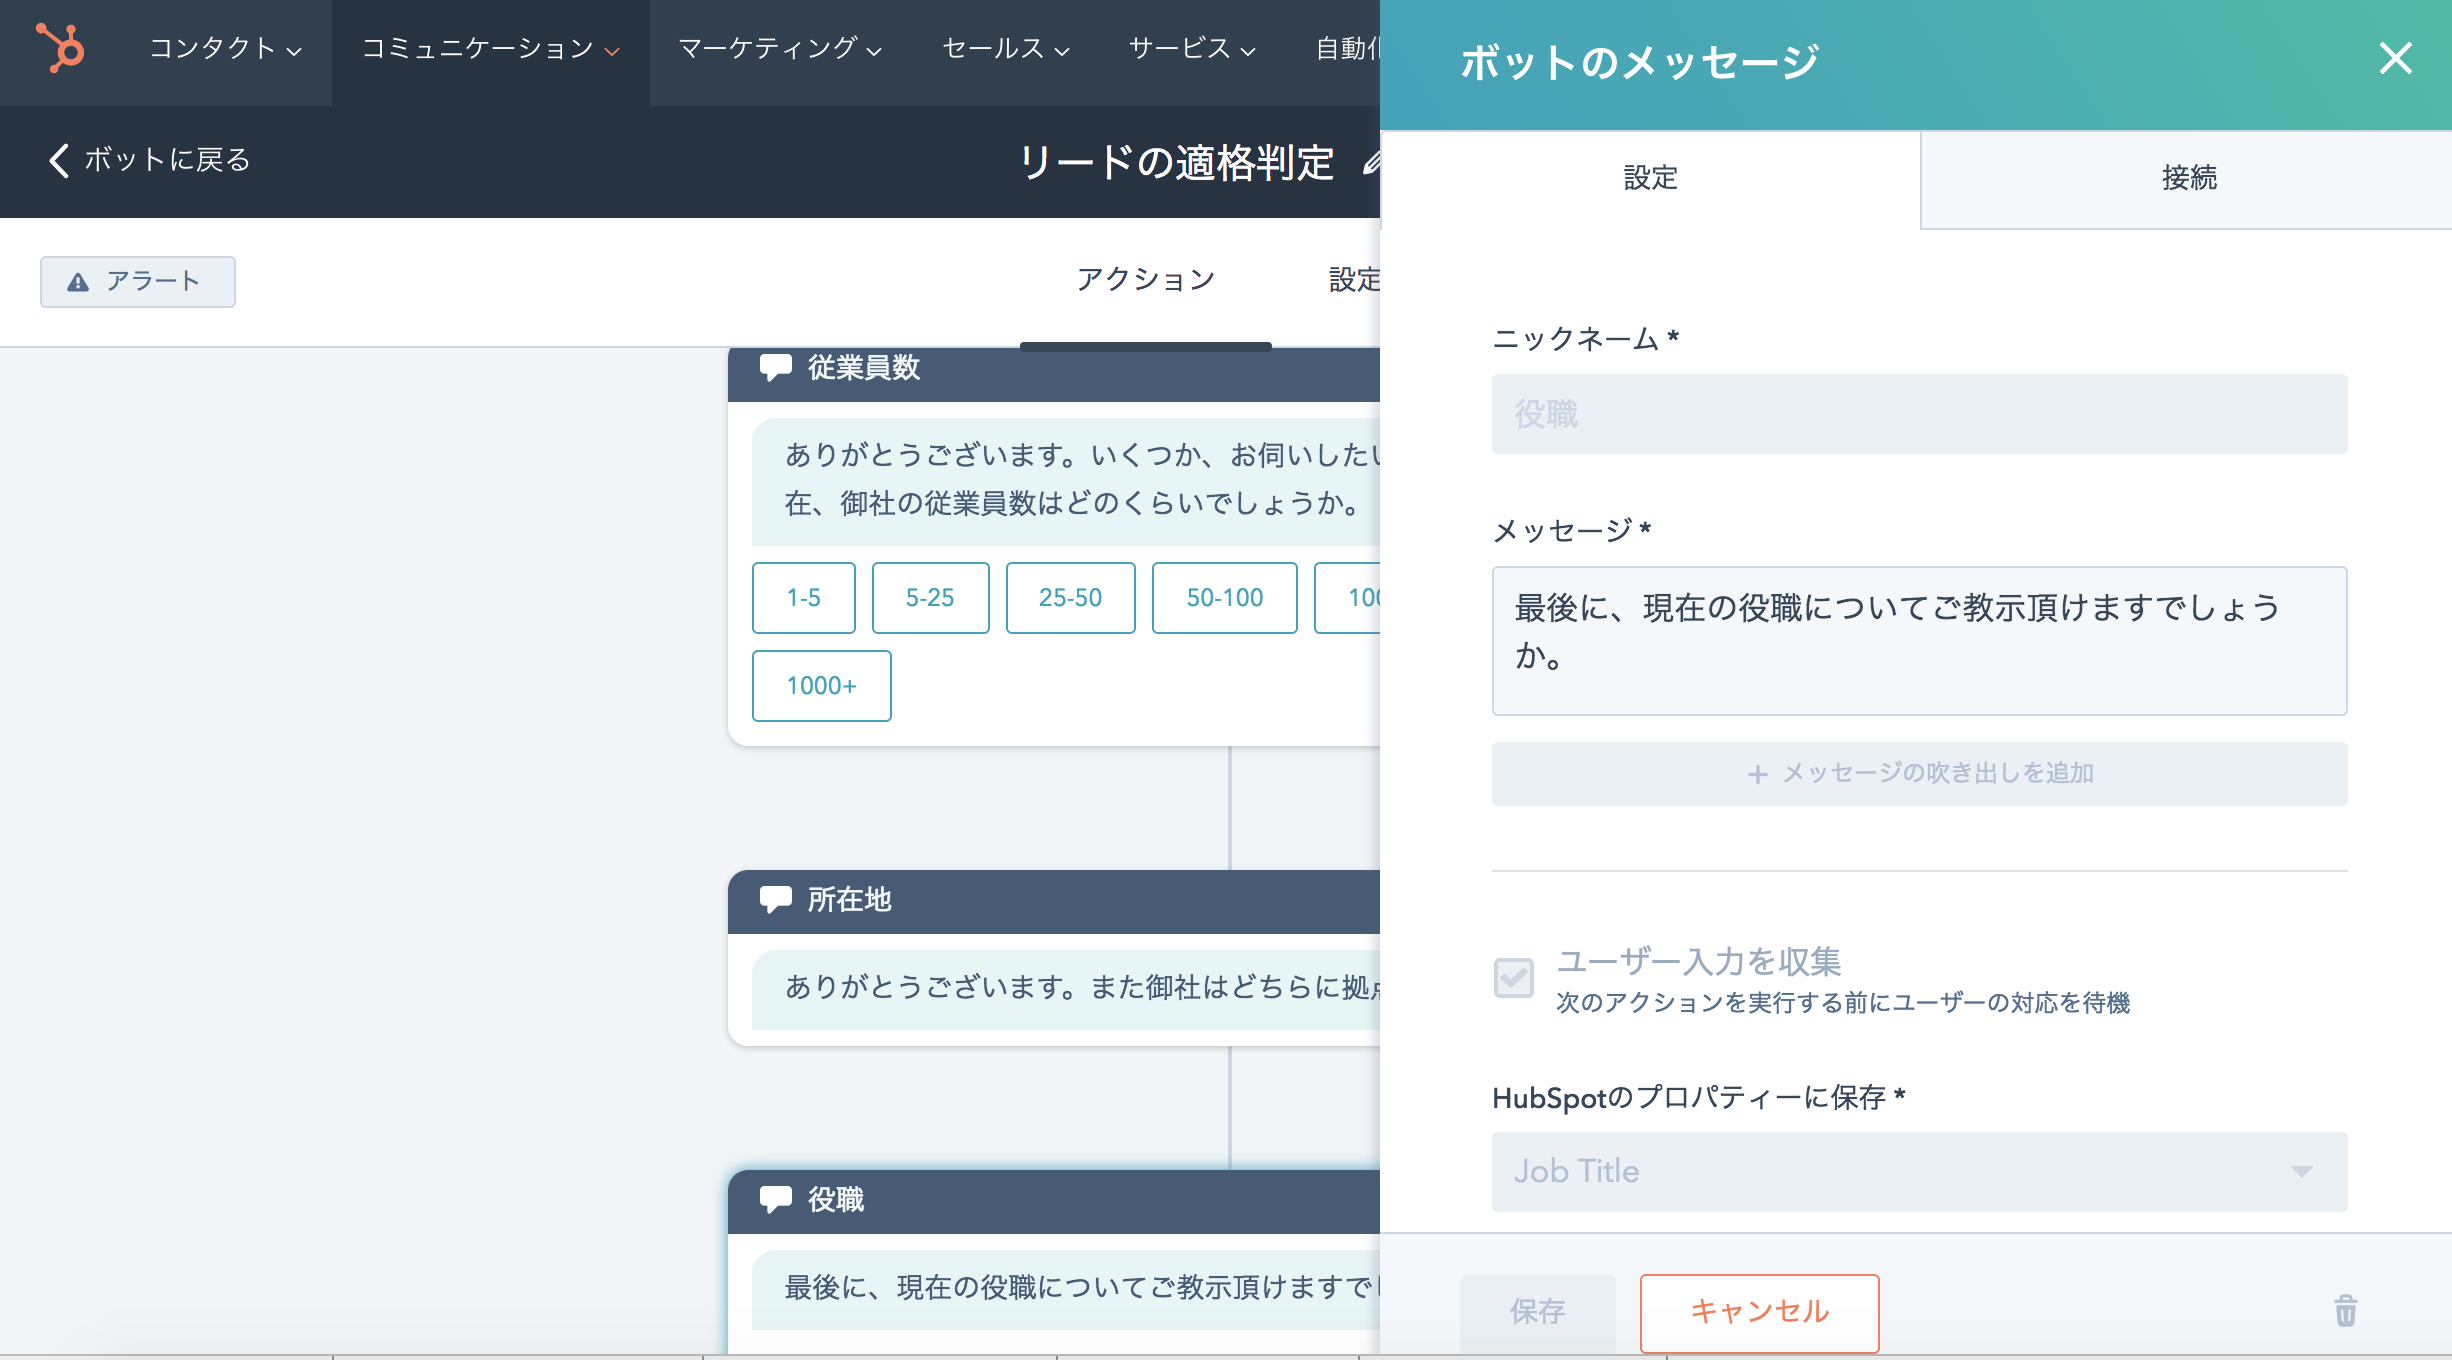
Task: Toggle the ユーザー入力を収集 checkbox
Action: coord(1514,978)
